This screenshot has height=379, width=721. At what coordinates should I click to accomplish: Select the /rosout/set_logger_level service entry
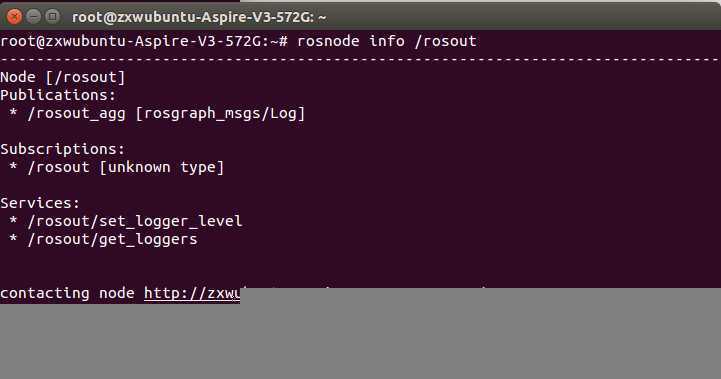point(135,221)
